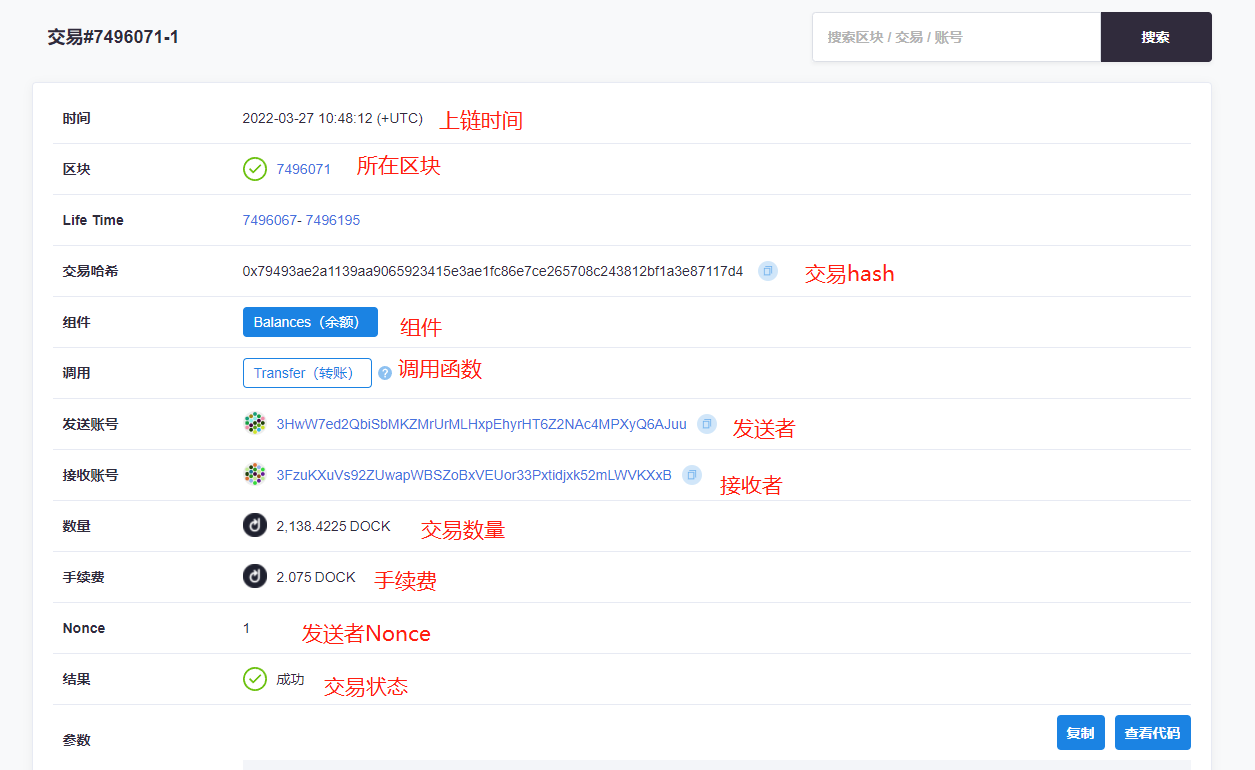Click the copy icon beside receiver account
Viewport: 1255px width, 770px height.
pyautogui.click(x=691, y=475)
